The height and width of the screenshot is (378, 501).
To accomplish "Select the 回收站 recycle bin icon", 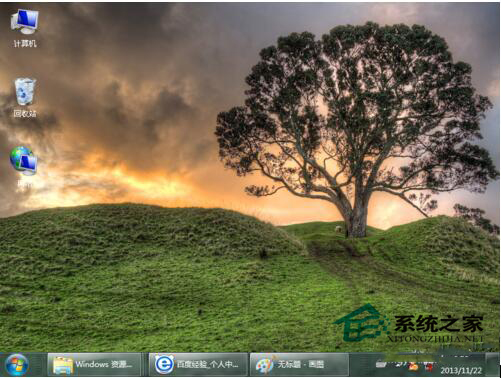I will [x=25, y=92].
